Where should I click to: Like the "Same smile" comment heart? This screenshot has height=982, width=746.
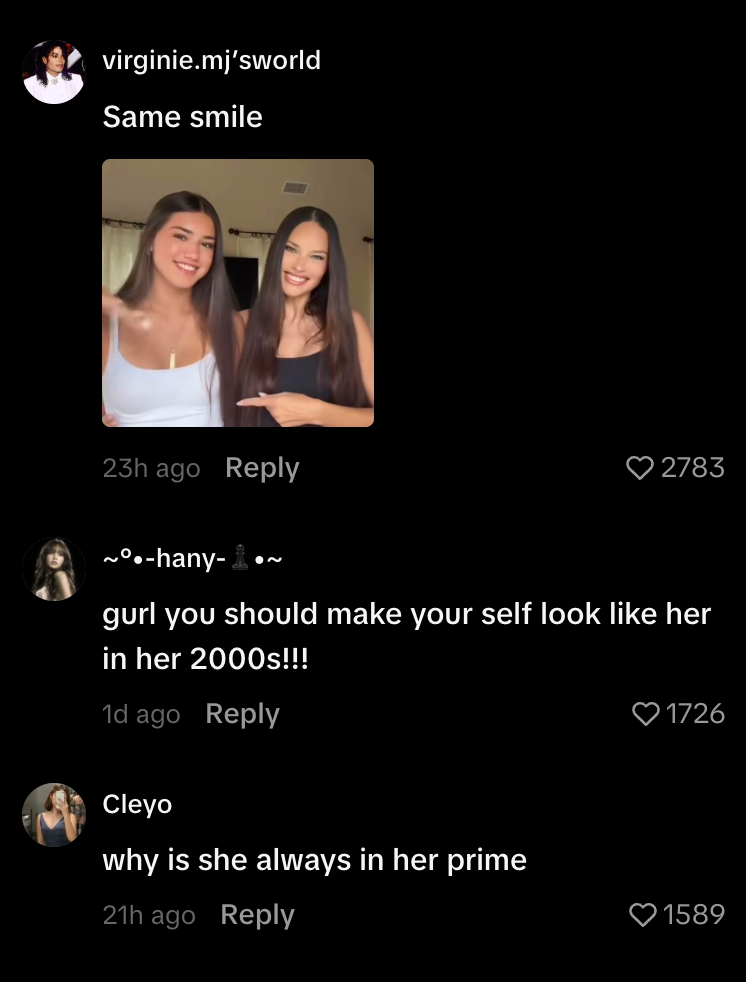(x=640, y=468)
